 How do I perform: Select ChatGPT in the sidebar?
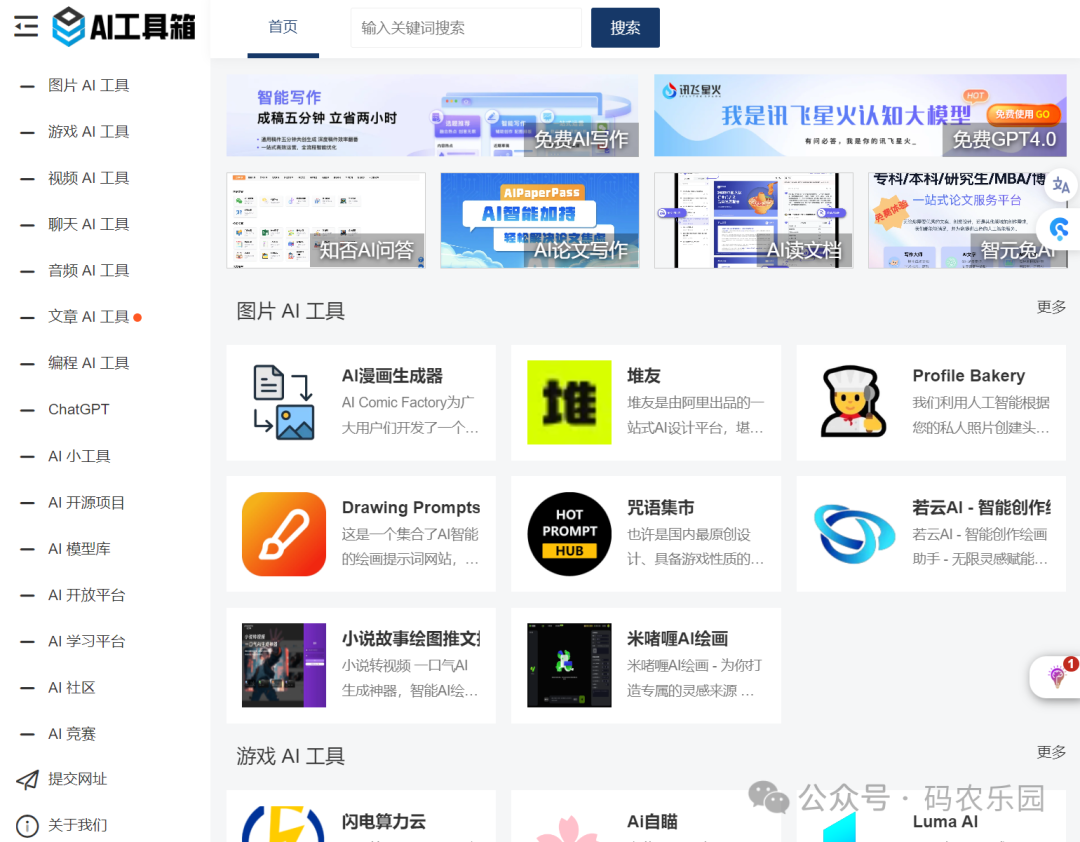(79, 409)
